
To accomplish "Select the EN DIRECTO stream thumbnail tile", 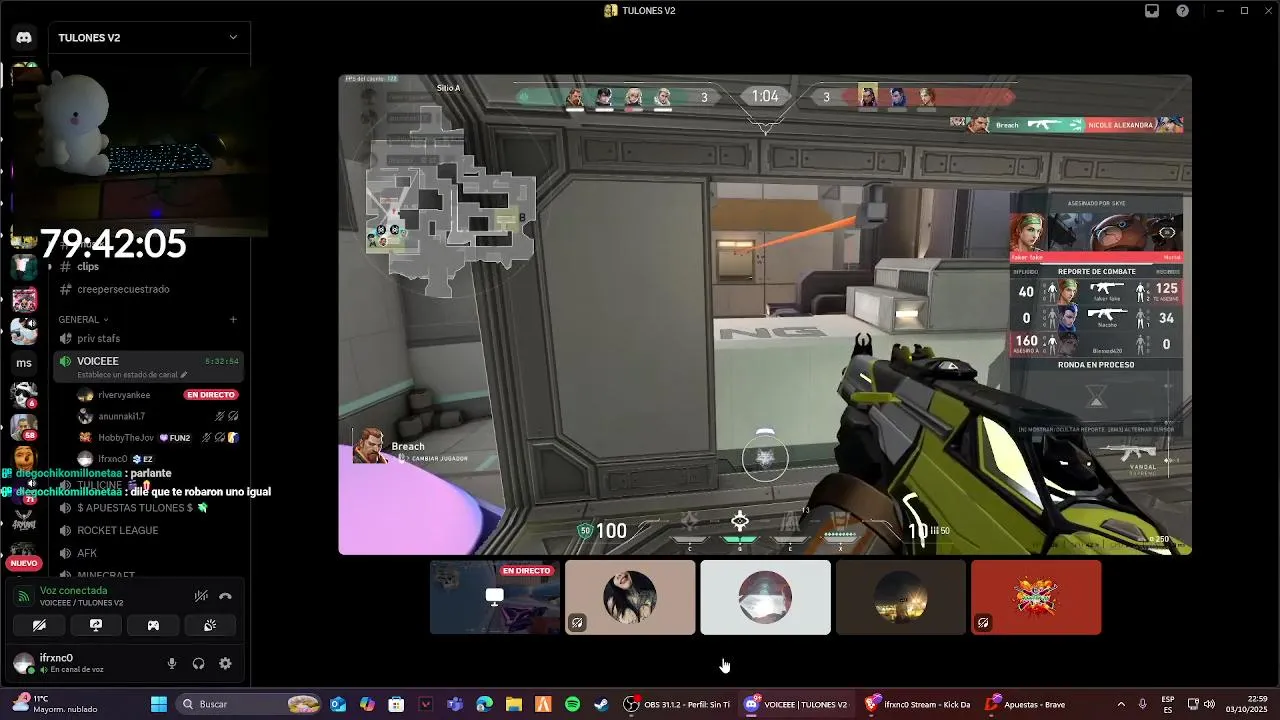I will tap(495, 597).
